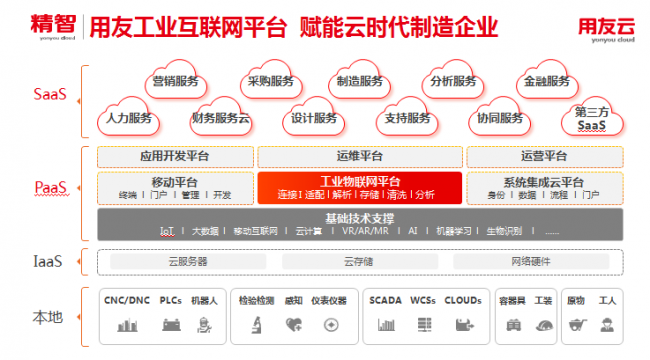Select the 第三方 SaaS cloud
The width and height of the screenshot is (650, 360).
(x=592, y=117)
